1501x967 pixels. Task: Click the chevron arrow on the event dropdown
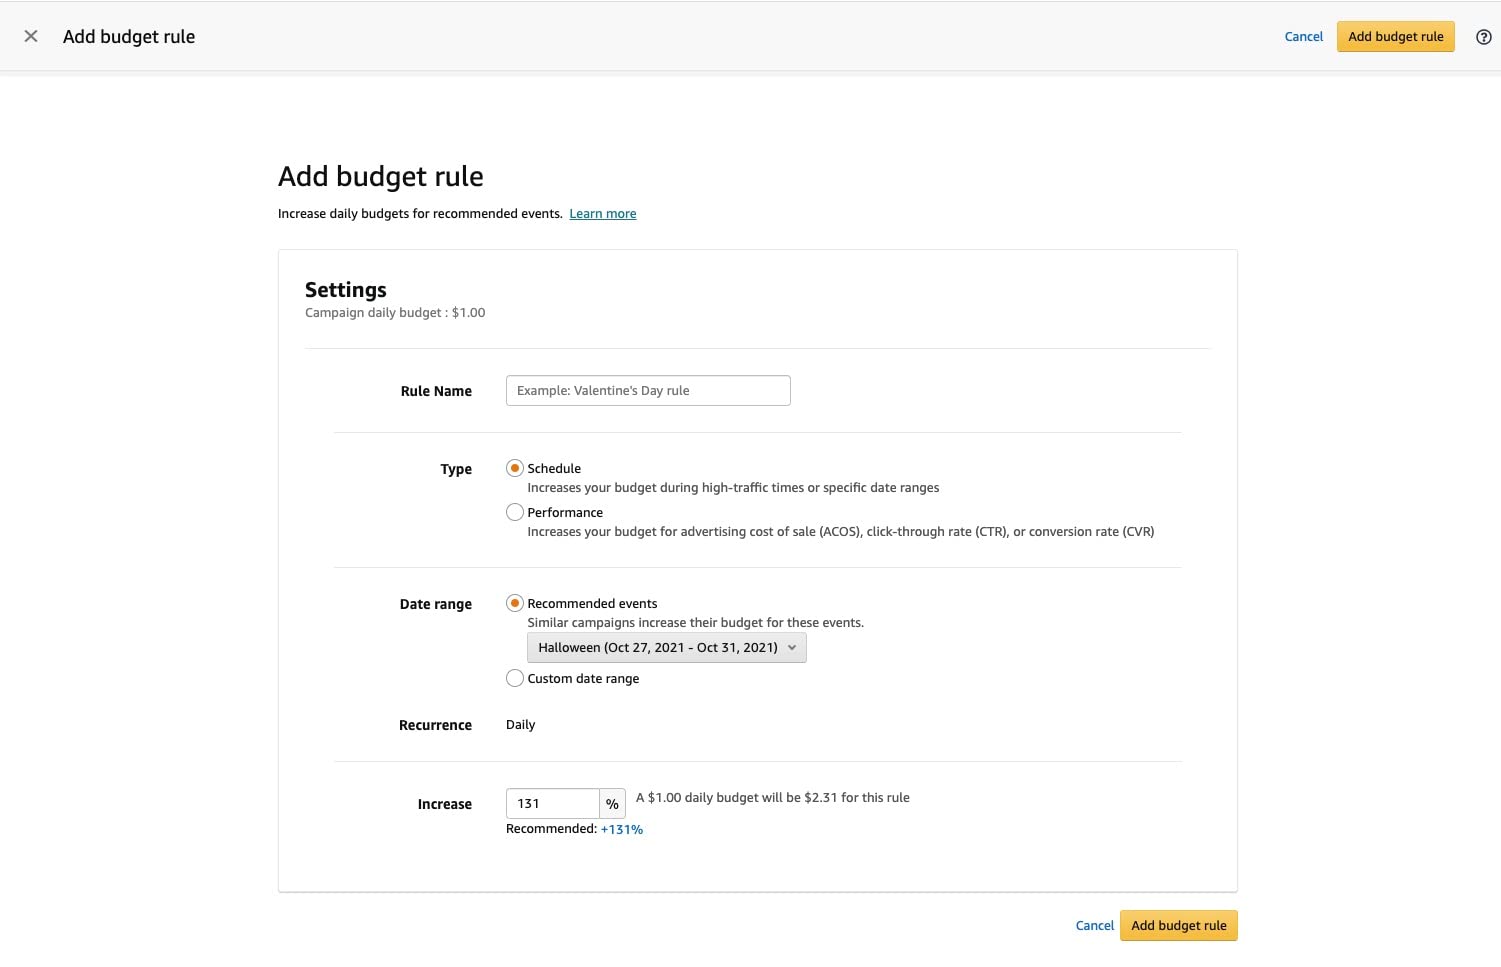pyautogui.click(x=792, y=648)
